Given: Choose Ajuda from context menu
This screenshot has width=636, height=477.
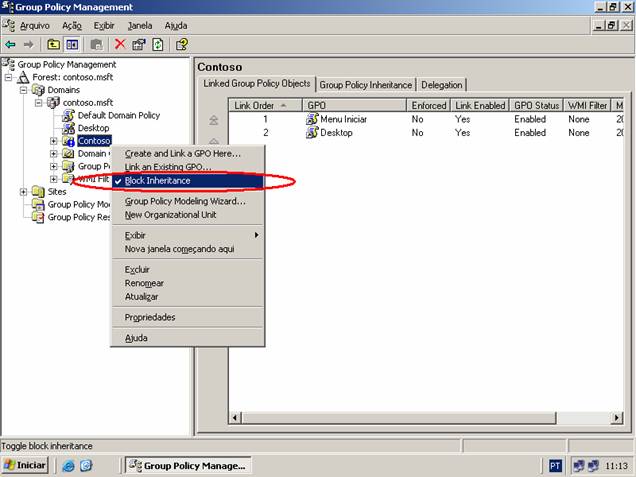Looking at the screenshot, I should pyautogui.click(x=188, y=338).
